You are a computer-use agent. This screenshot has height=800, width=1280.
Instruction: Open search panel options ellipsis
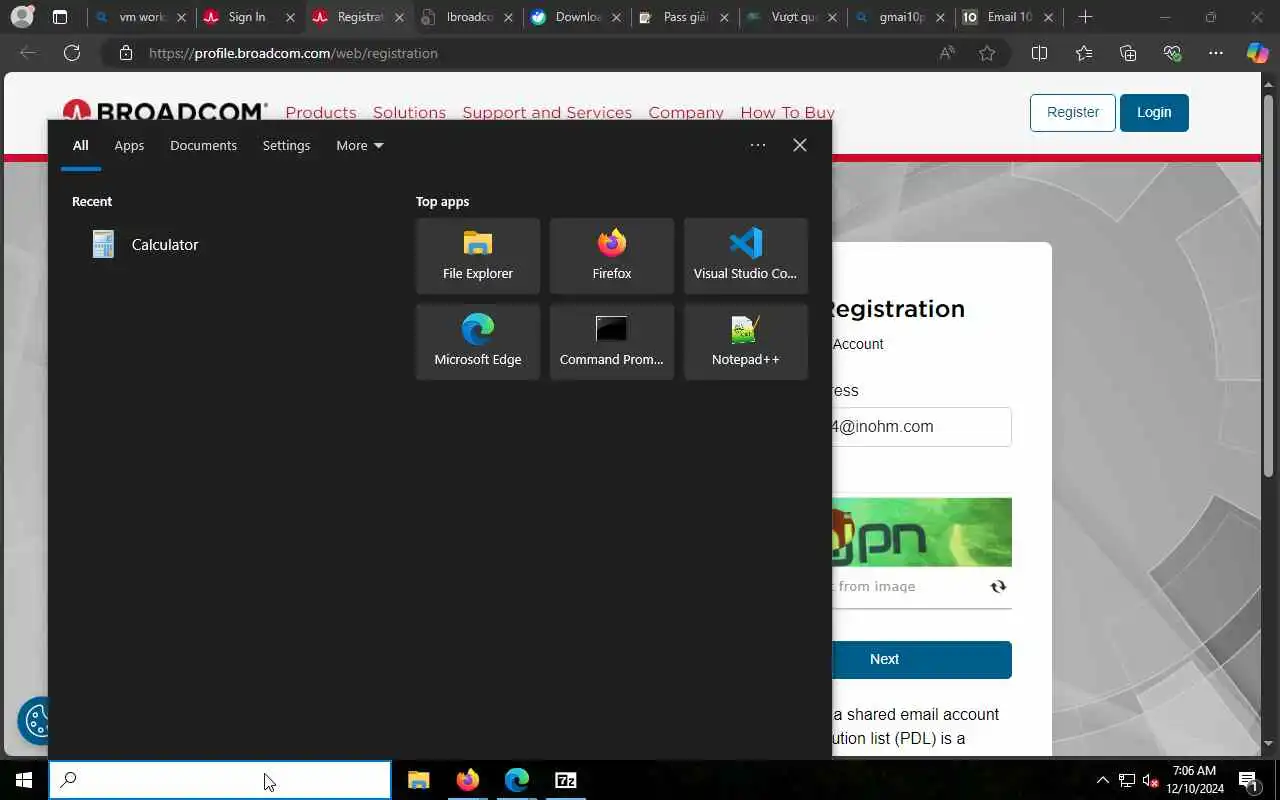(x=758, y=145)
